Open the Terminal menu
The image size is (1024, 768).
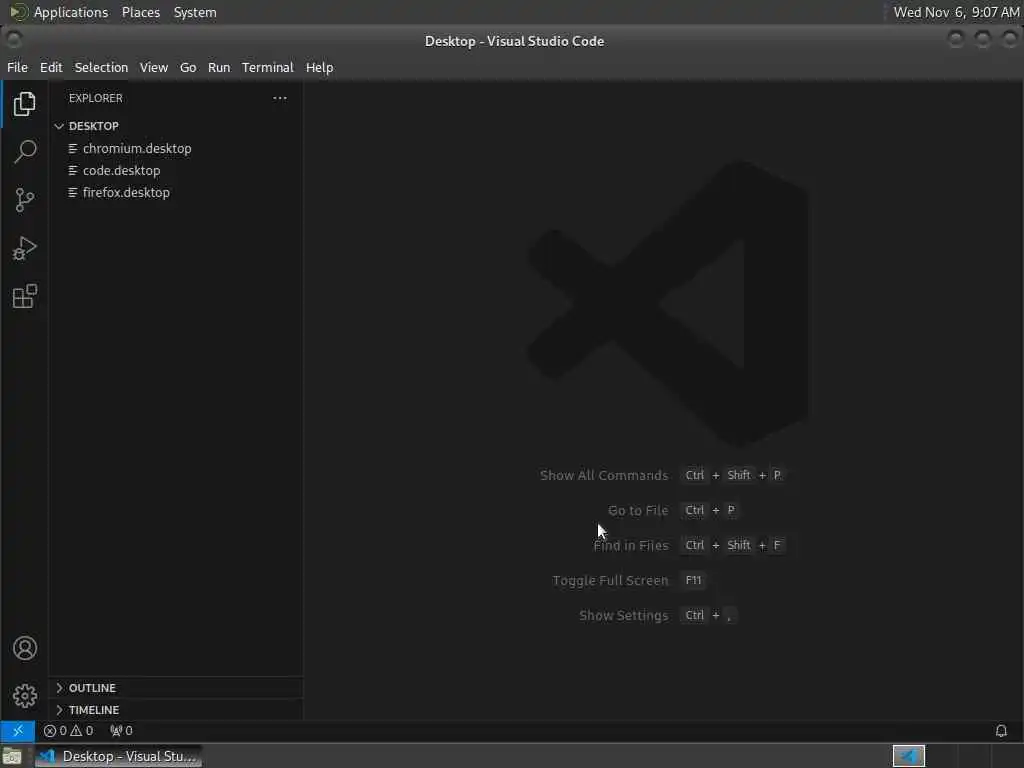268,67
